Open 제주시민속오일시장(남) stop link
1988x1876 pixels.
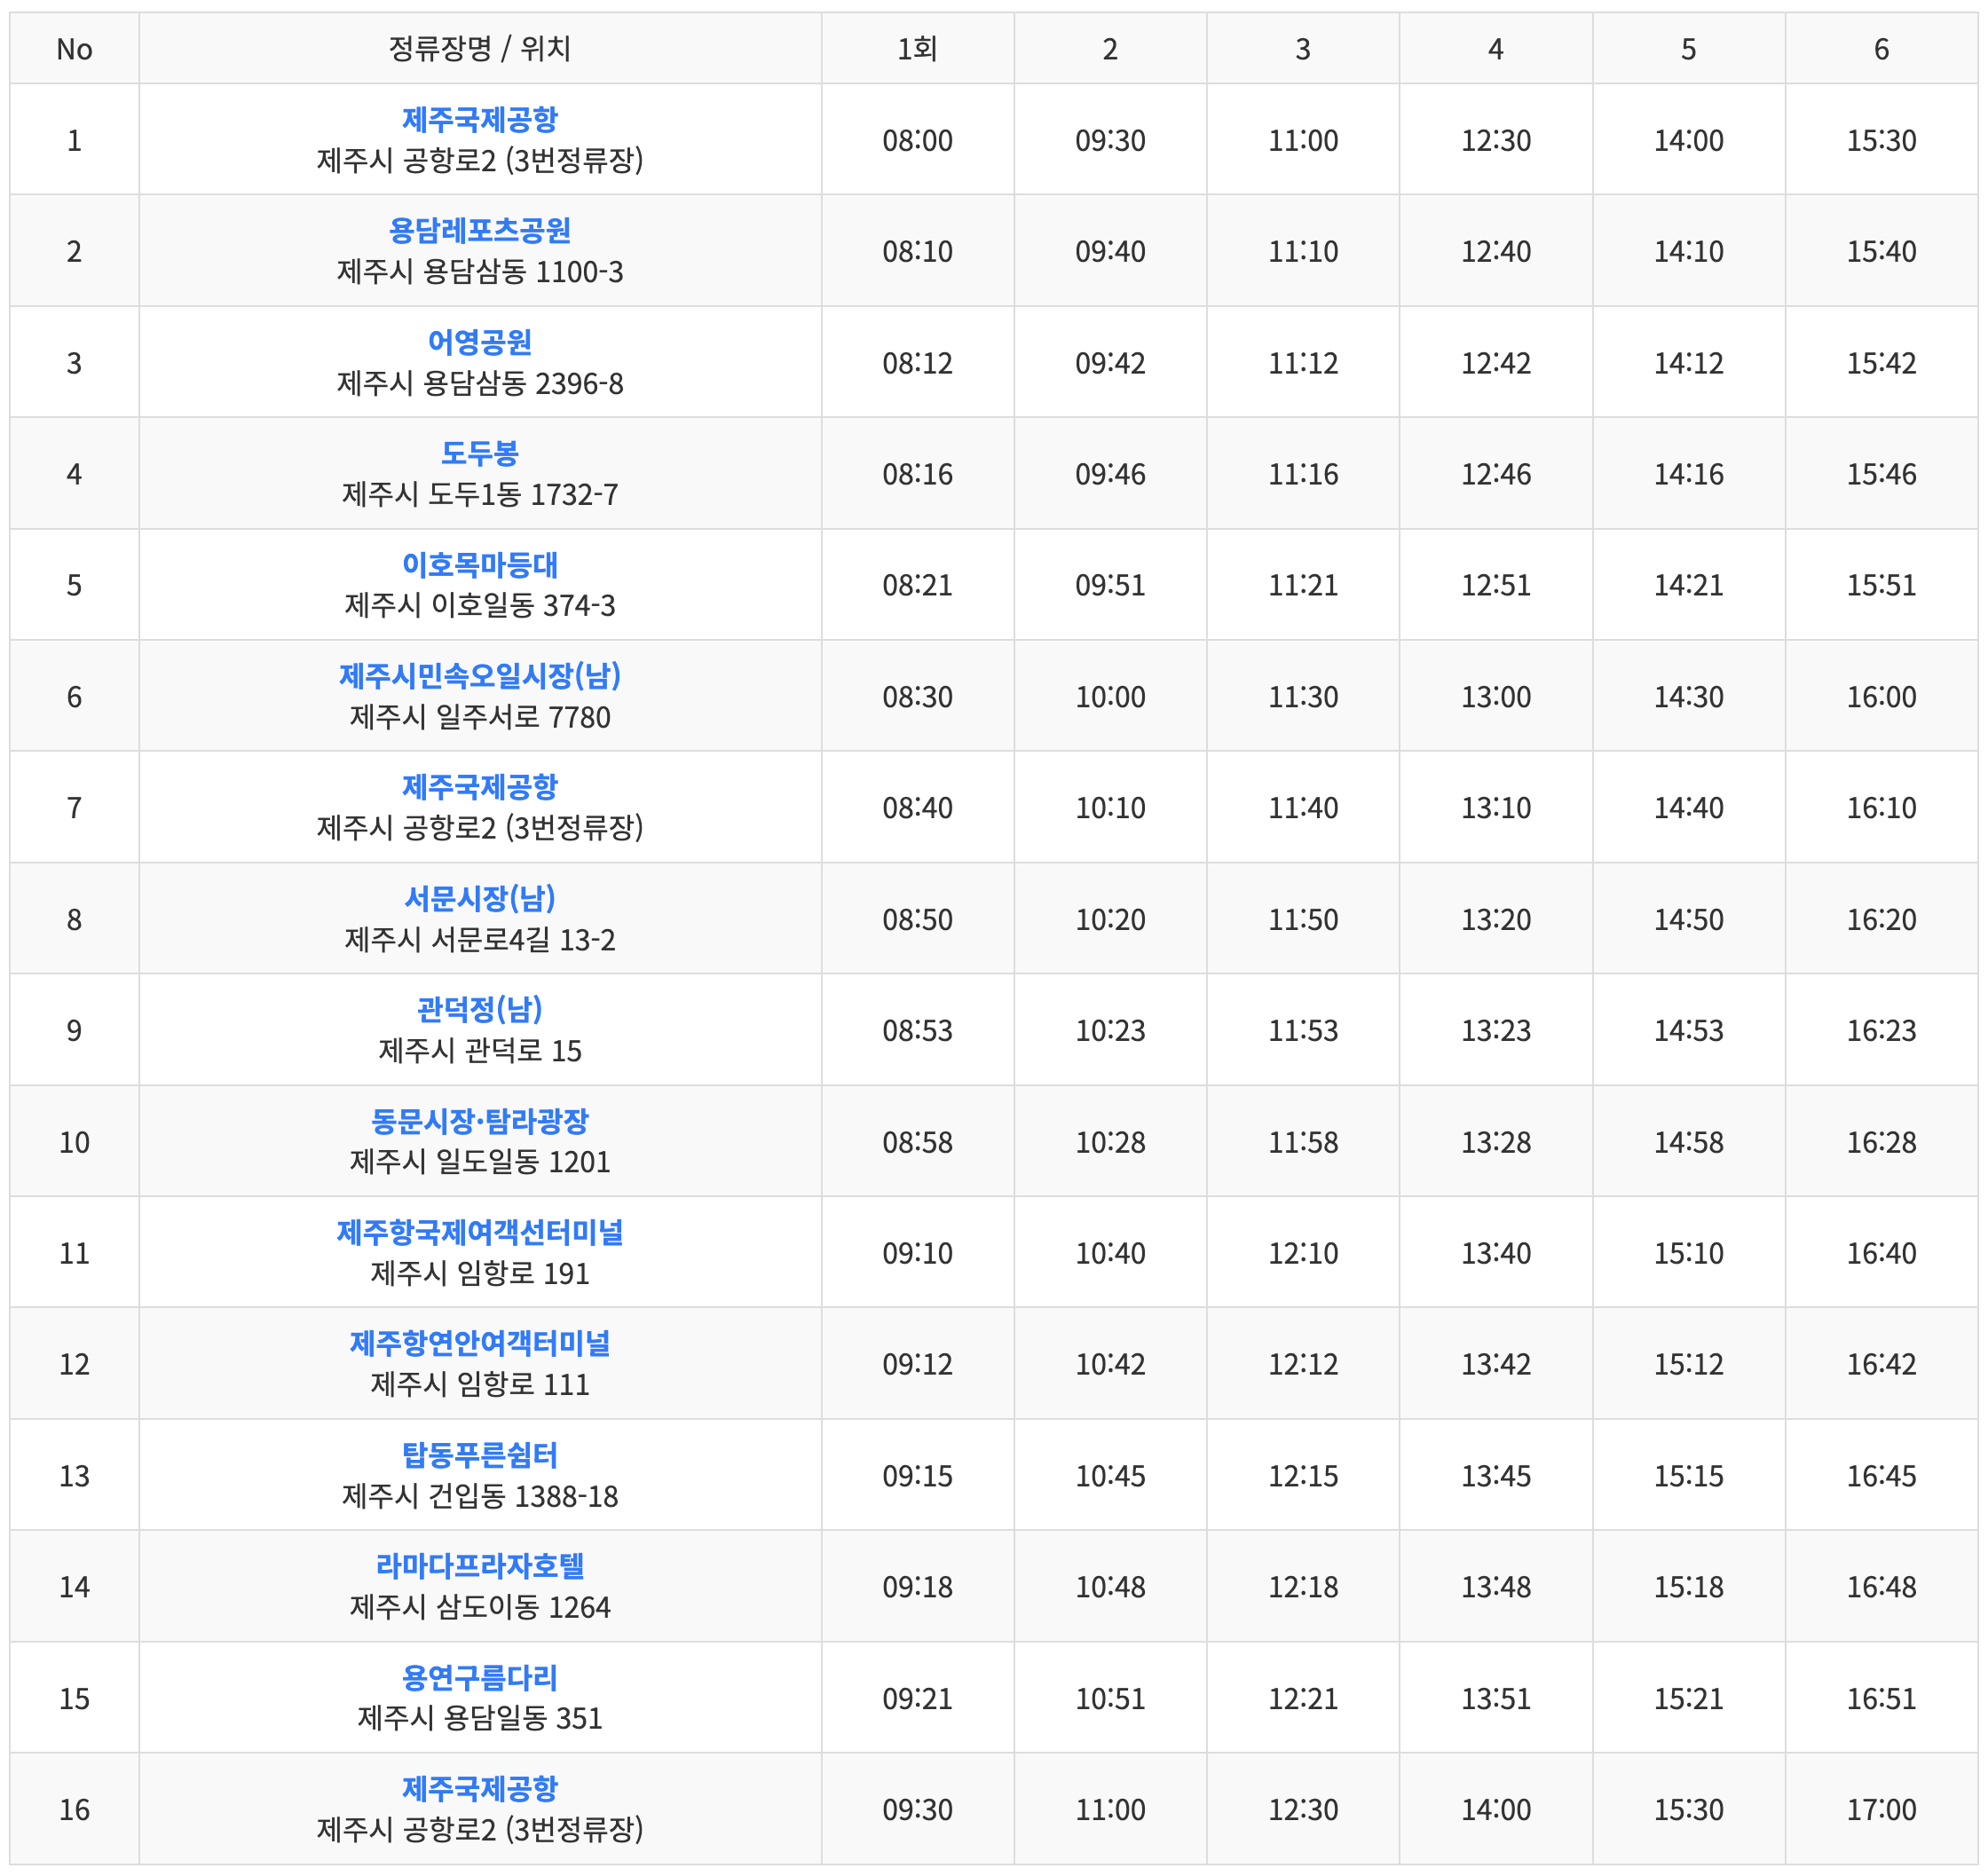[479, 676]
